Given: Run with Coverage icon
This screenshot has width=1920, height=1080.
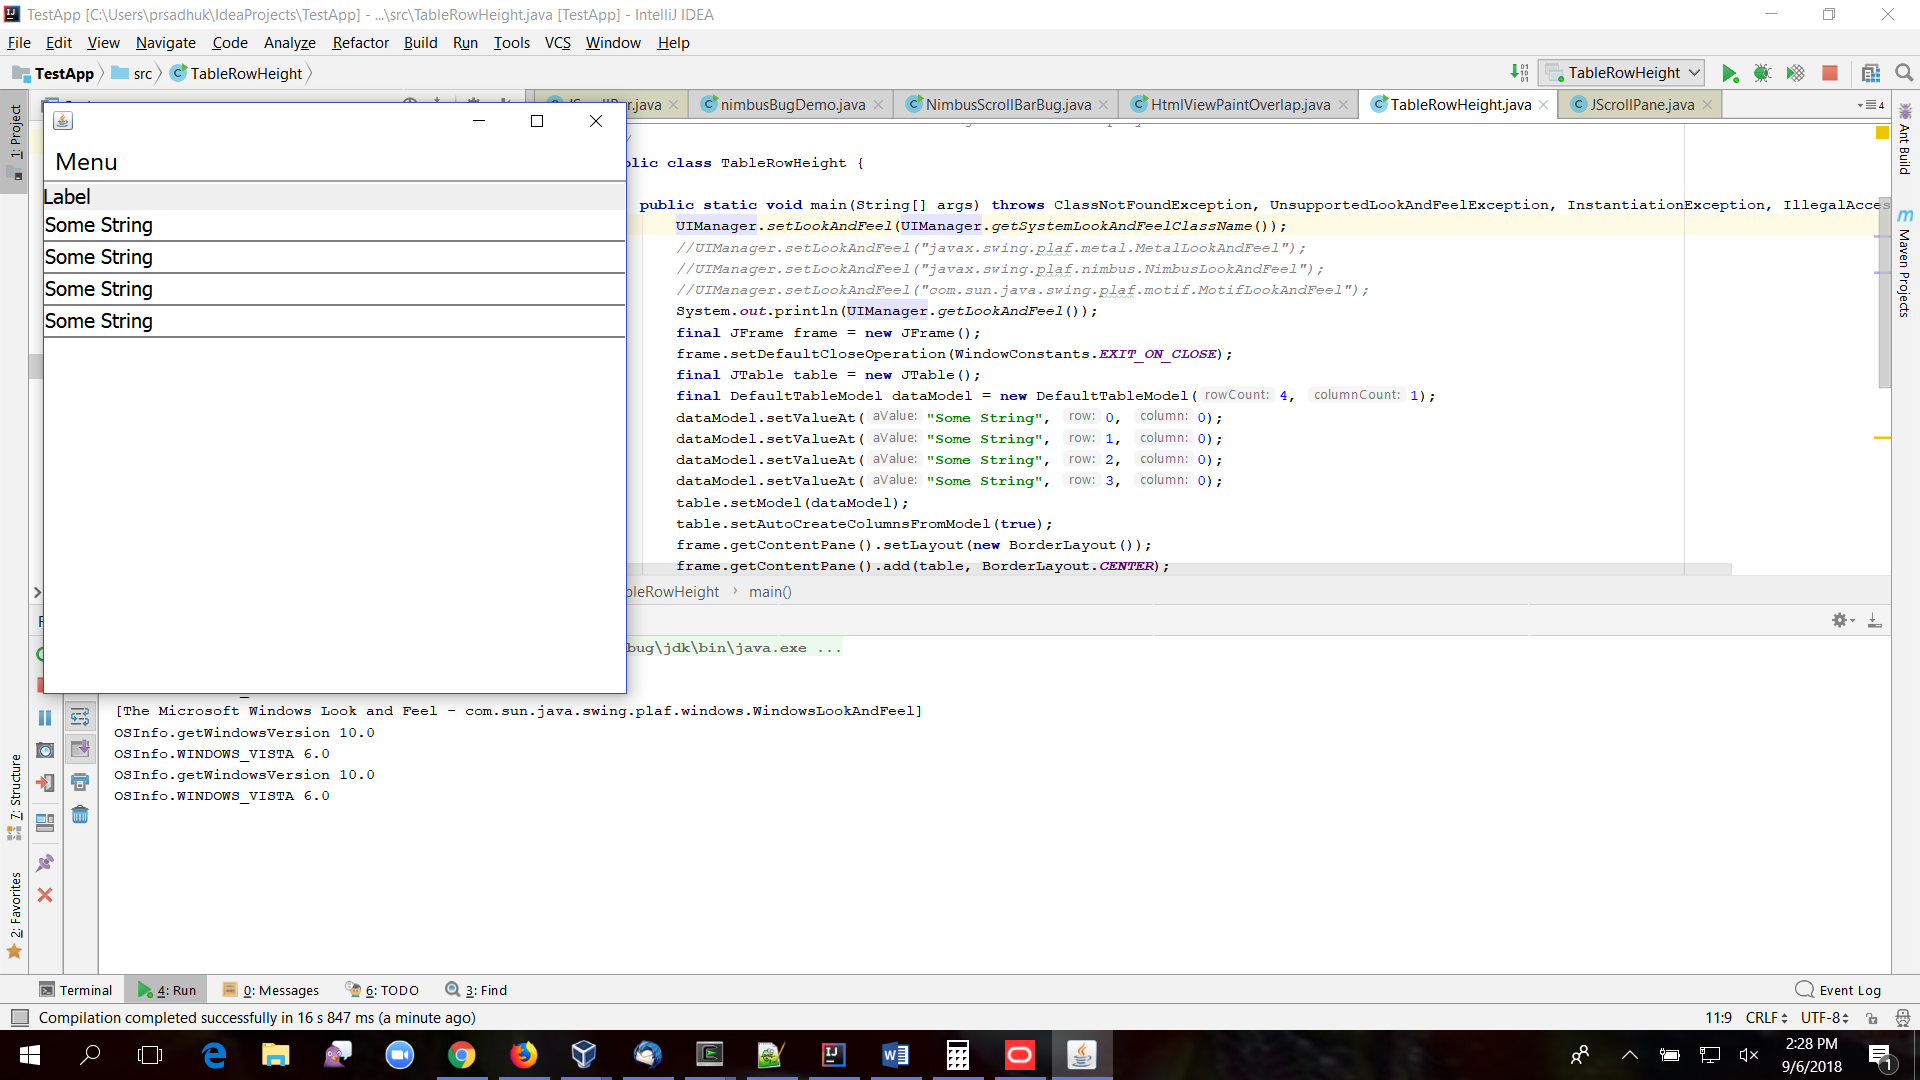Looking at the screenshot, I should click(x=1796, y=73).
